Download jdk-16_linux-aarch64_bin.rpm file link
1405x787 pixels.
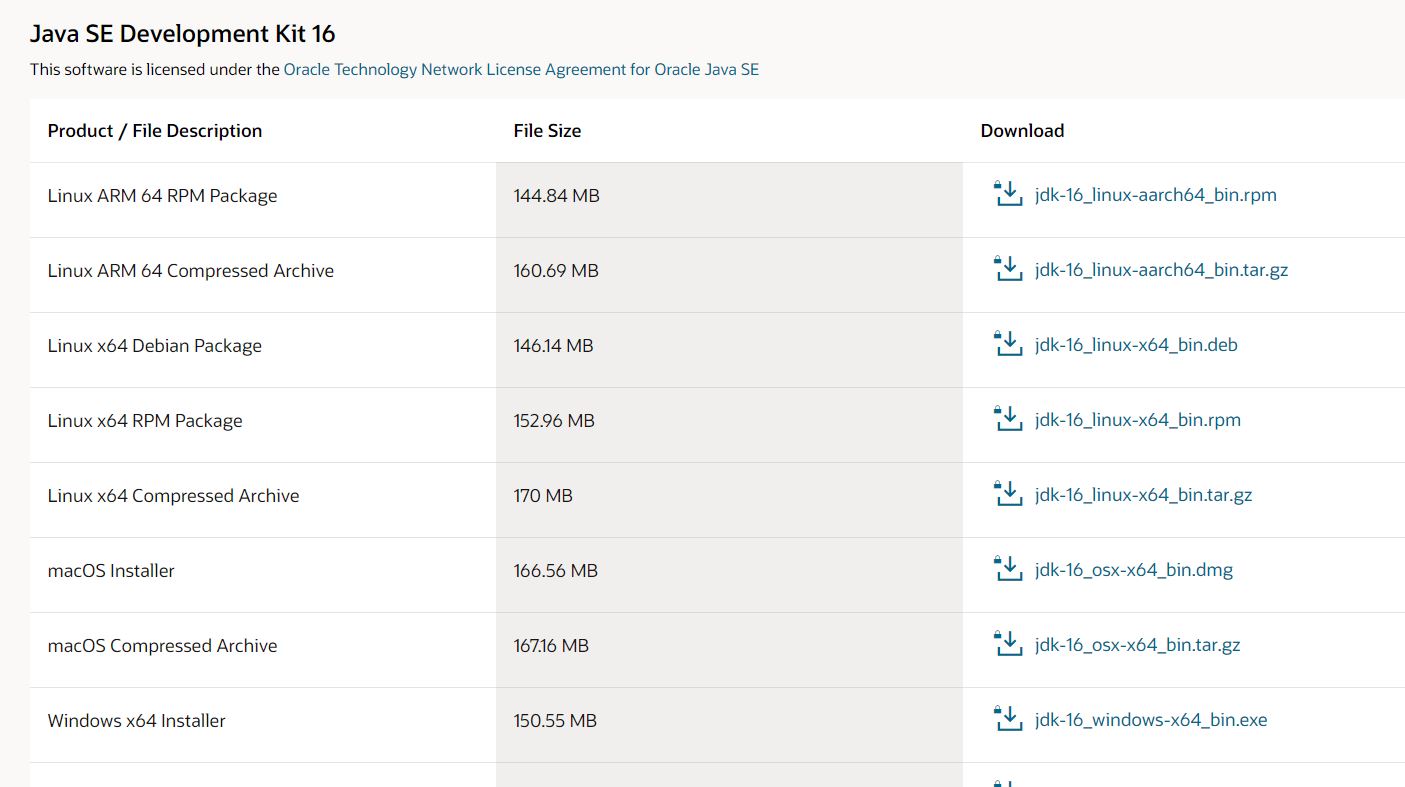[1156, 195]
